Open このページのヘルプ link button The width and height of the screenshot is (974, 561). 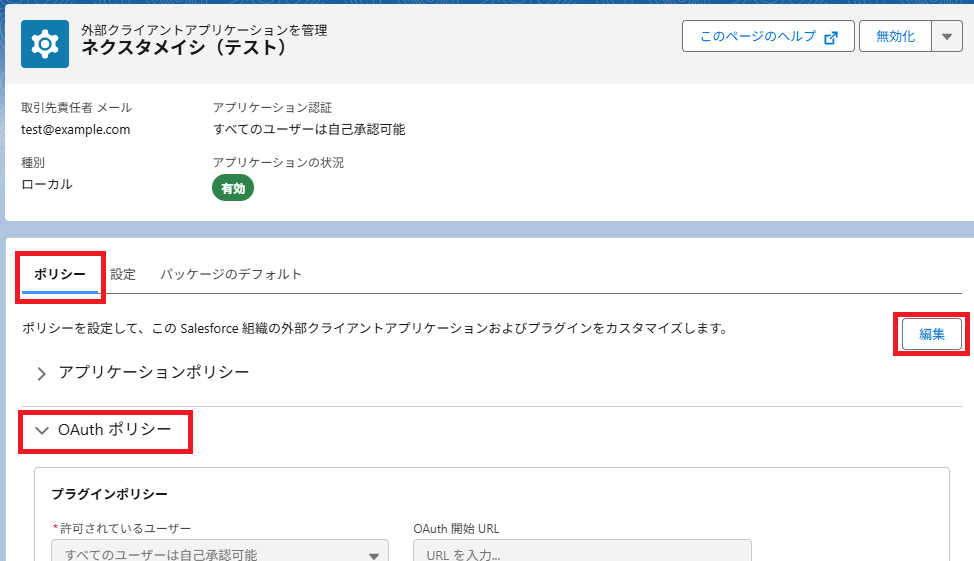768,37
